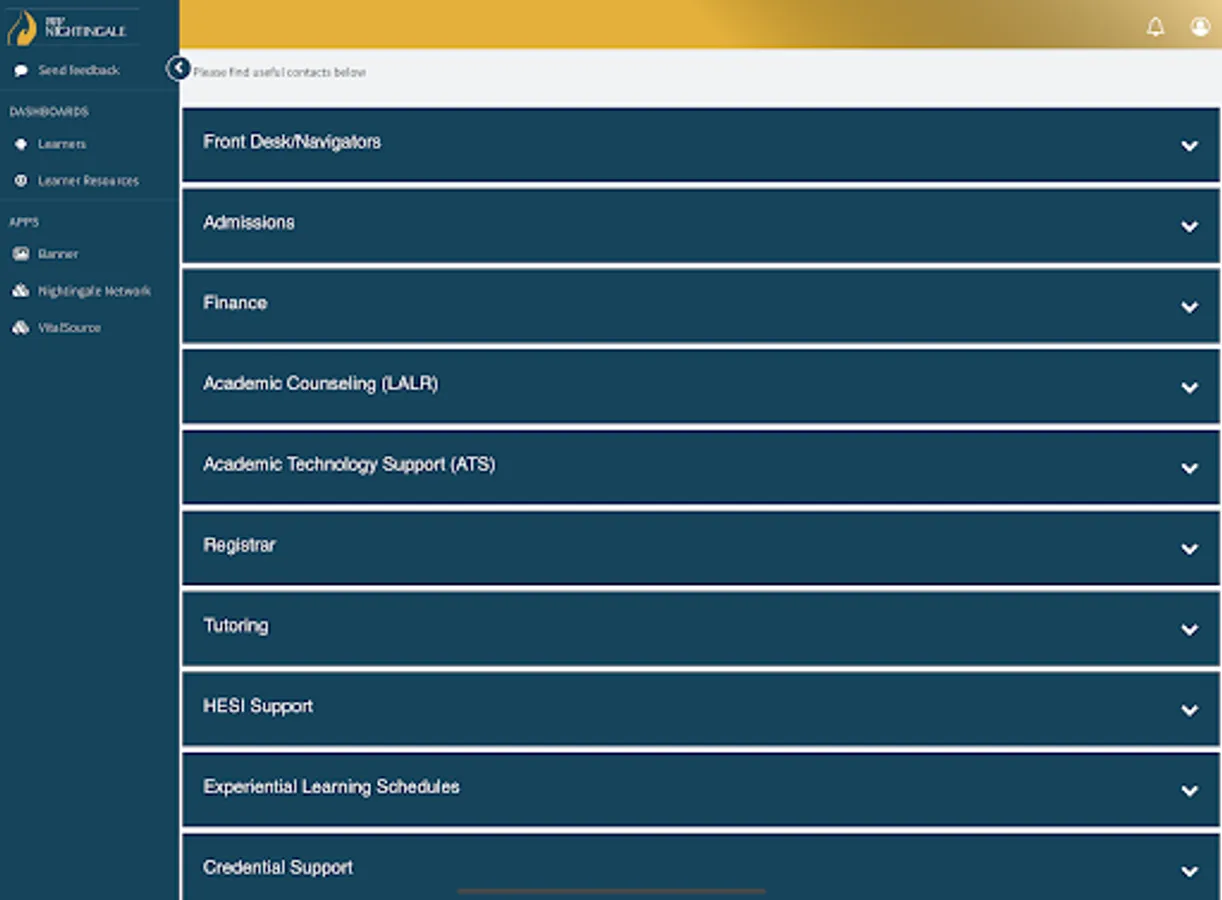The image size is (1222, 900).
Task: Go to Learners dashboard
Action: 62,144
